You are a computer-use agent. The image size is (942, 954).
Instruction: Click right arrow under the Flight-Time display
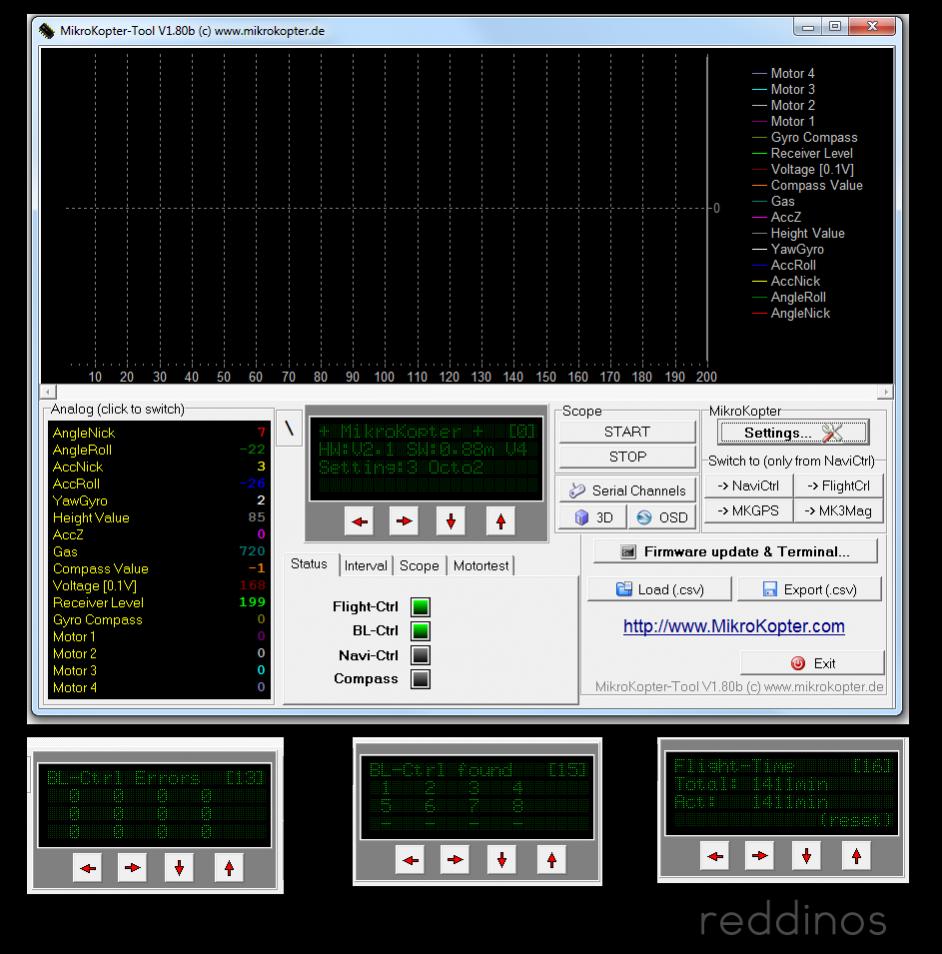point(760,855)
